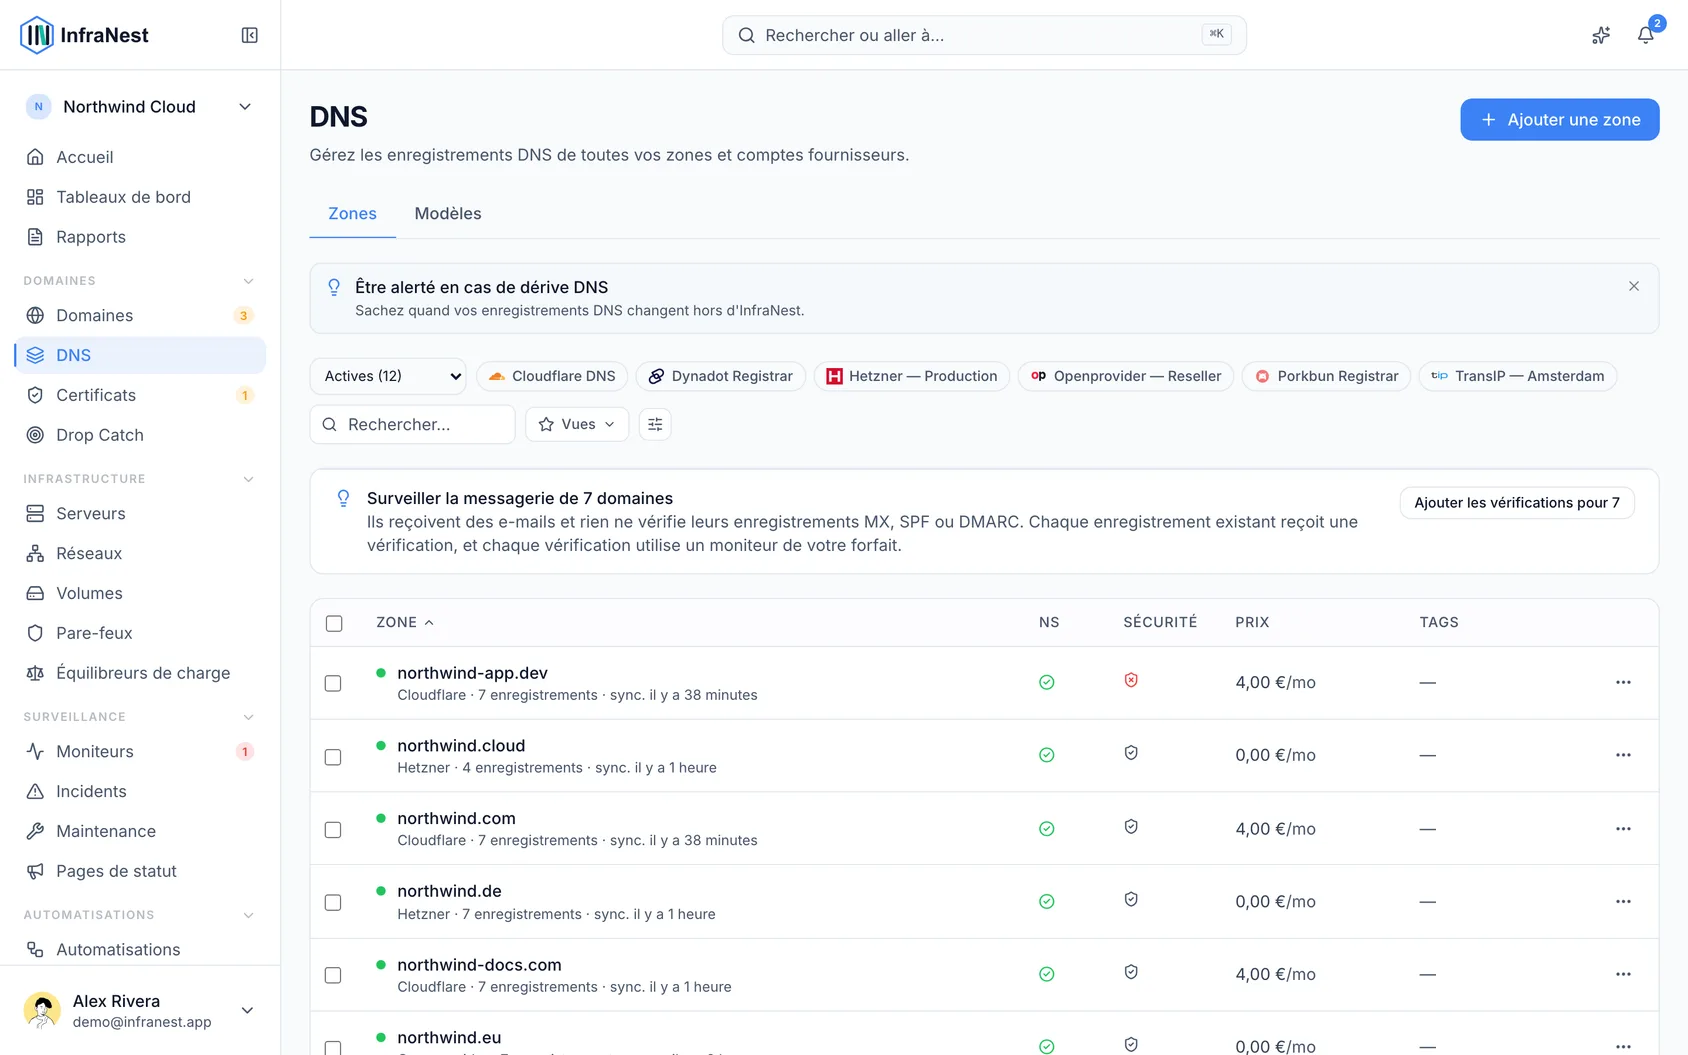
Task: Open Tableaux de bord
Action: (140, 197)
